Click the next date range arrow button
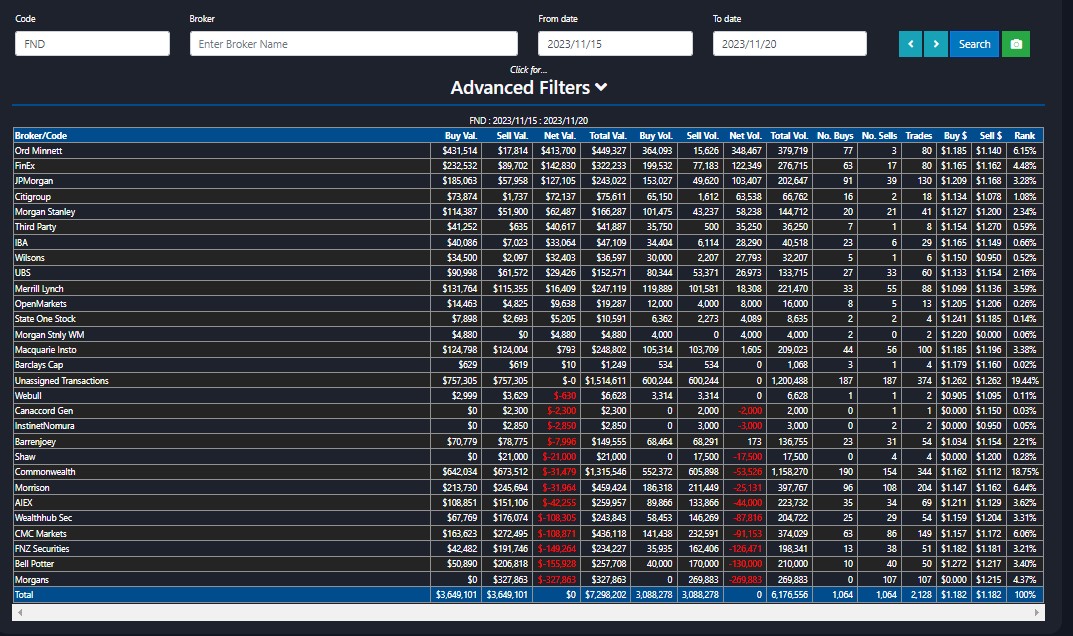The image size is (1073, 636). (935, 44)
